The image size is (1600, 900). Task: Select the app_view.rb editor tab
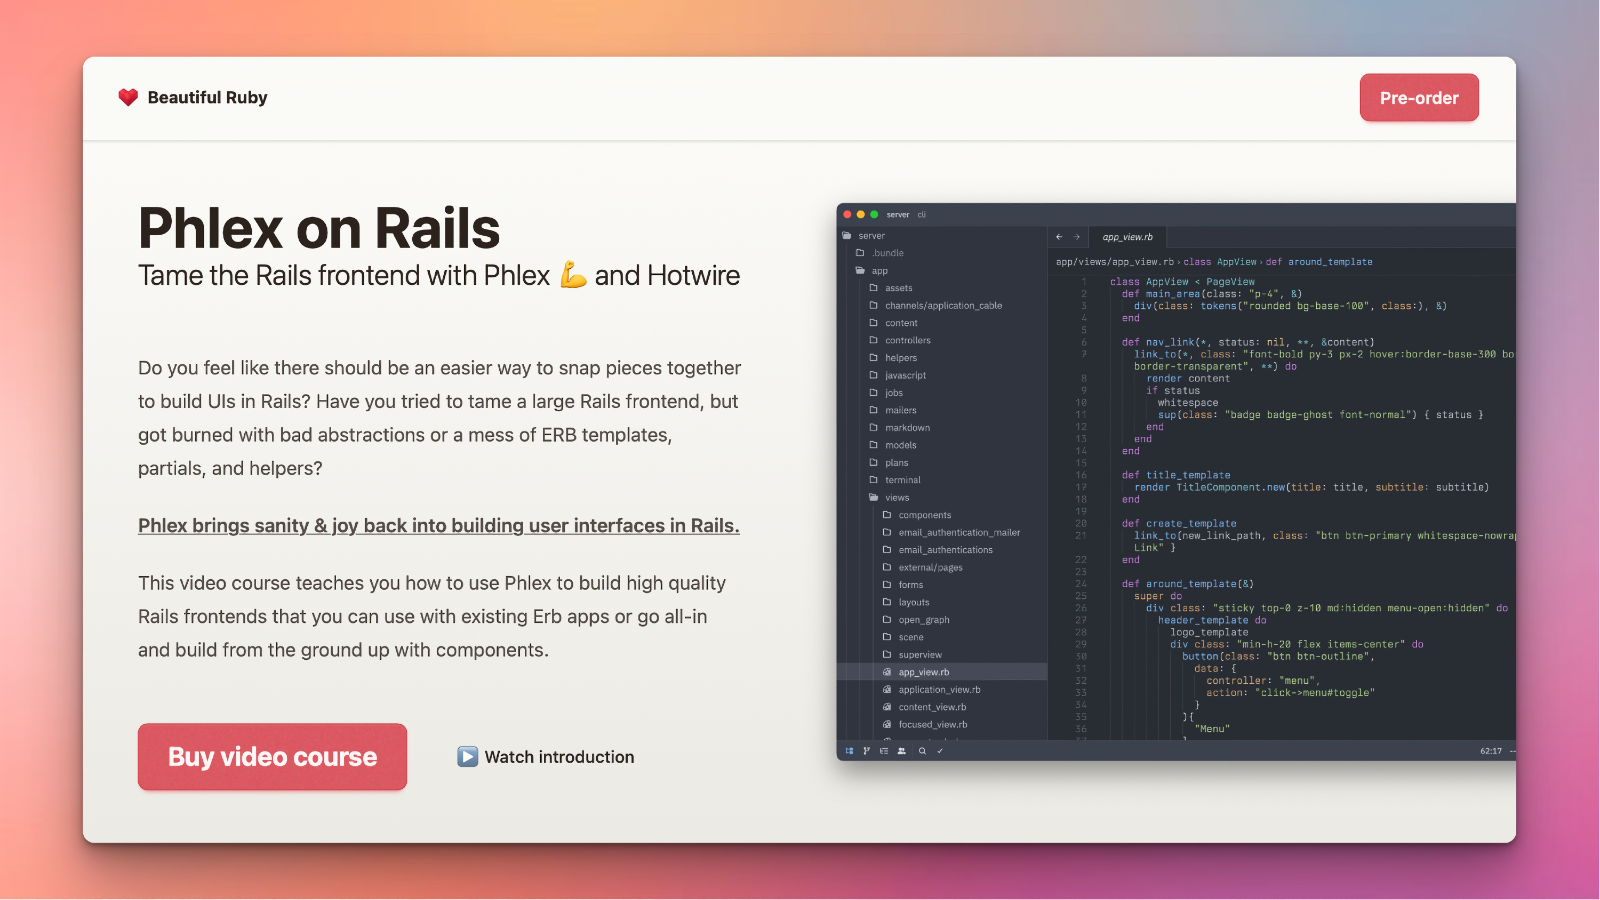(1127, 237)
